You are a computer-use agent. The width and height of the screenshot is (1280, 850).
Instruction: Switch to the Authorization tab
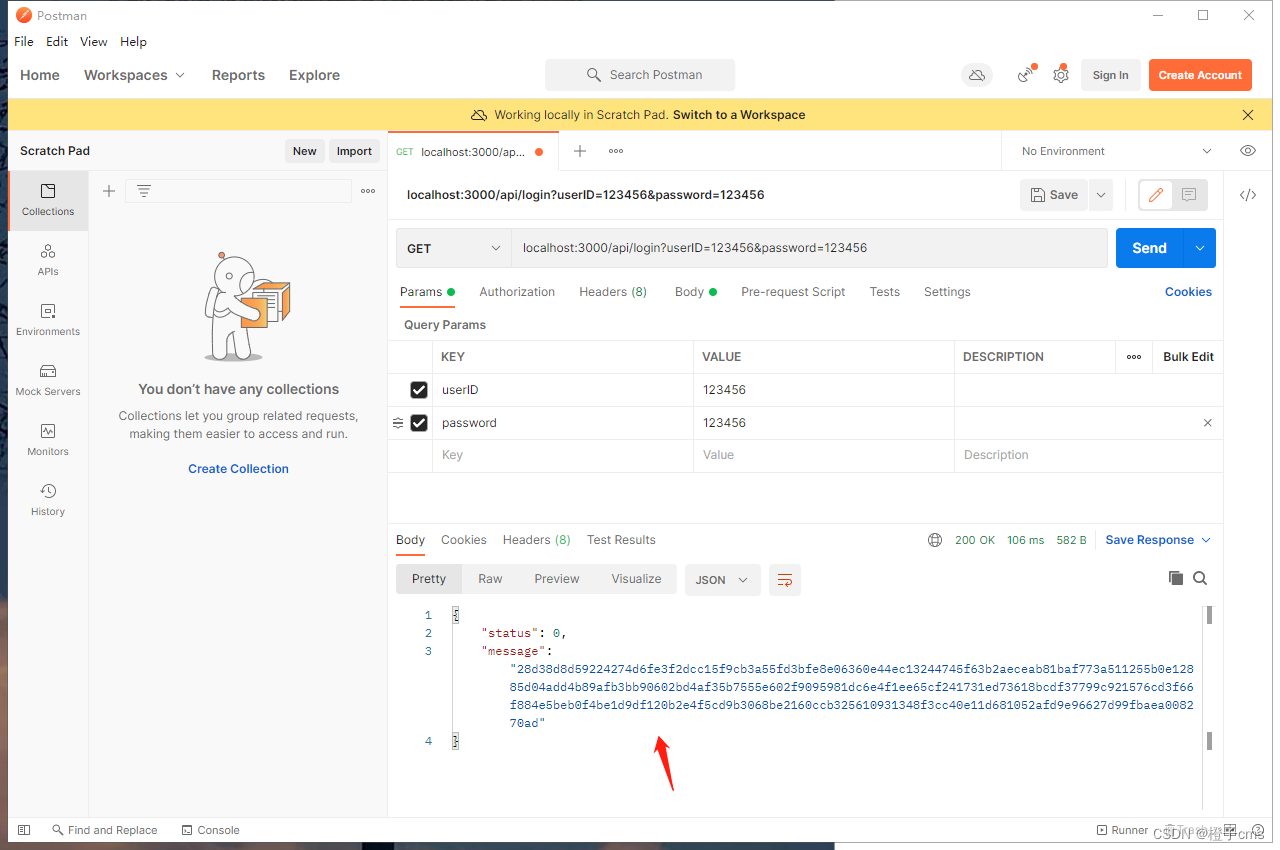point(517,292)
